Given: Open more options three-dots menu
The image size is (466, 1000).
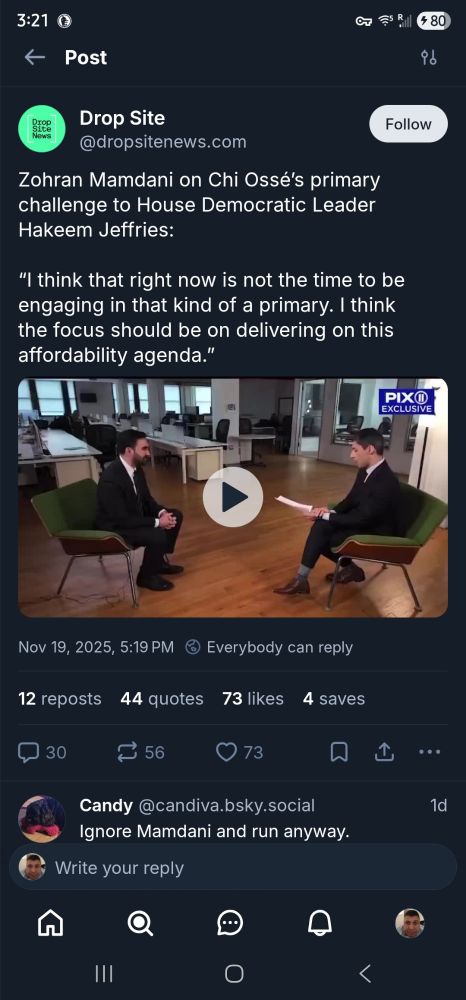Looking at the screenshot, I should pos(430,752).
